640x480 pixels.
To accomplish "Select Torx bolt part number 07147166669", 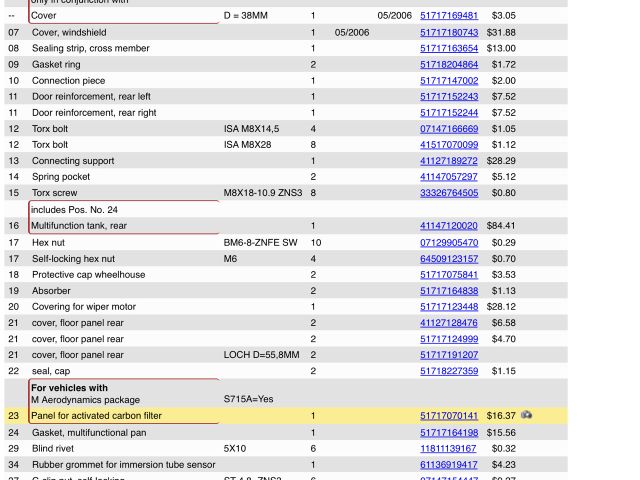I will 448,129.
